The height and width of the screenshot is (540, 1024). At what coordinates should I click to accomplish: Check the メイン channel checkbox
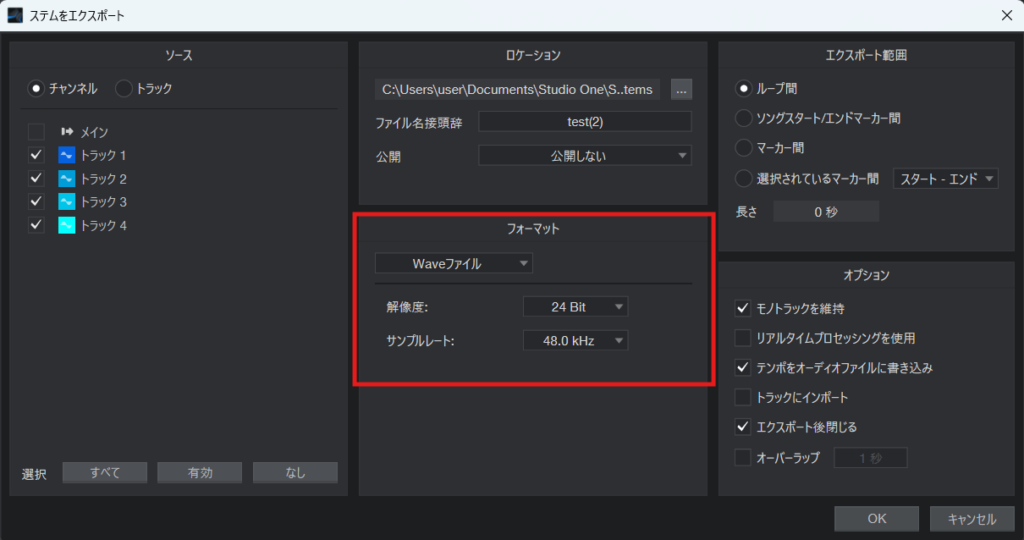pos(36,132)
